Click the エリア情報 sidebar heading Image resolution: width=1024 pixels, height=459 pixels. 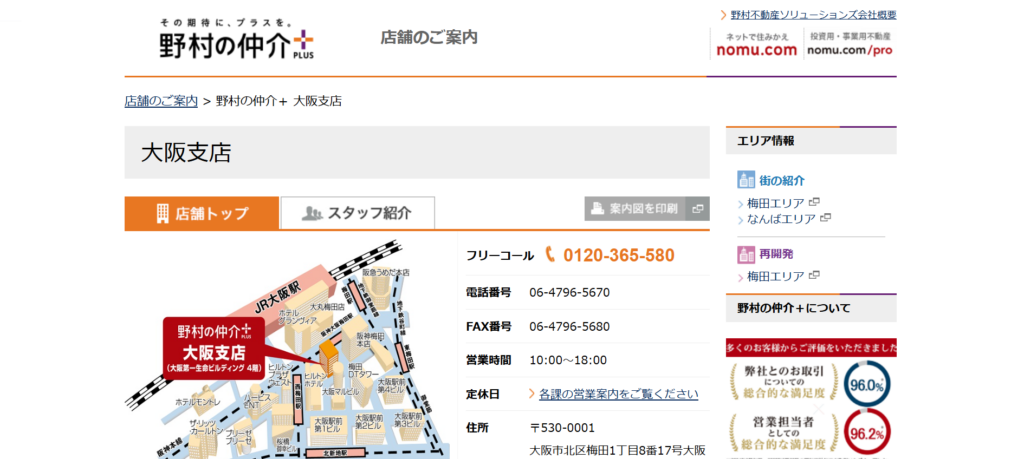811,140
